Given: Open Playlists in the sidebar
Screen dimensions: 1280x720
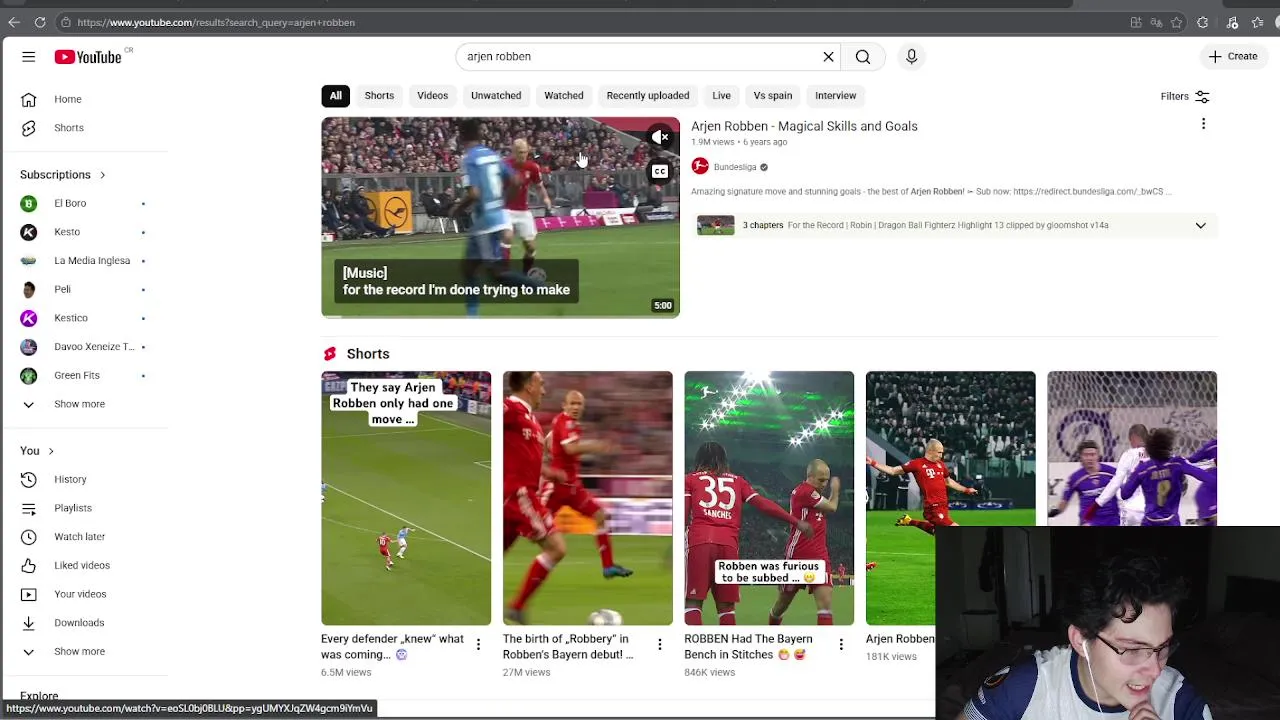Looking at the screenshot, I should click(x=84, y=508).
